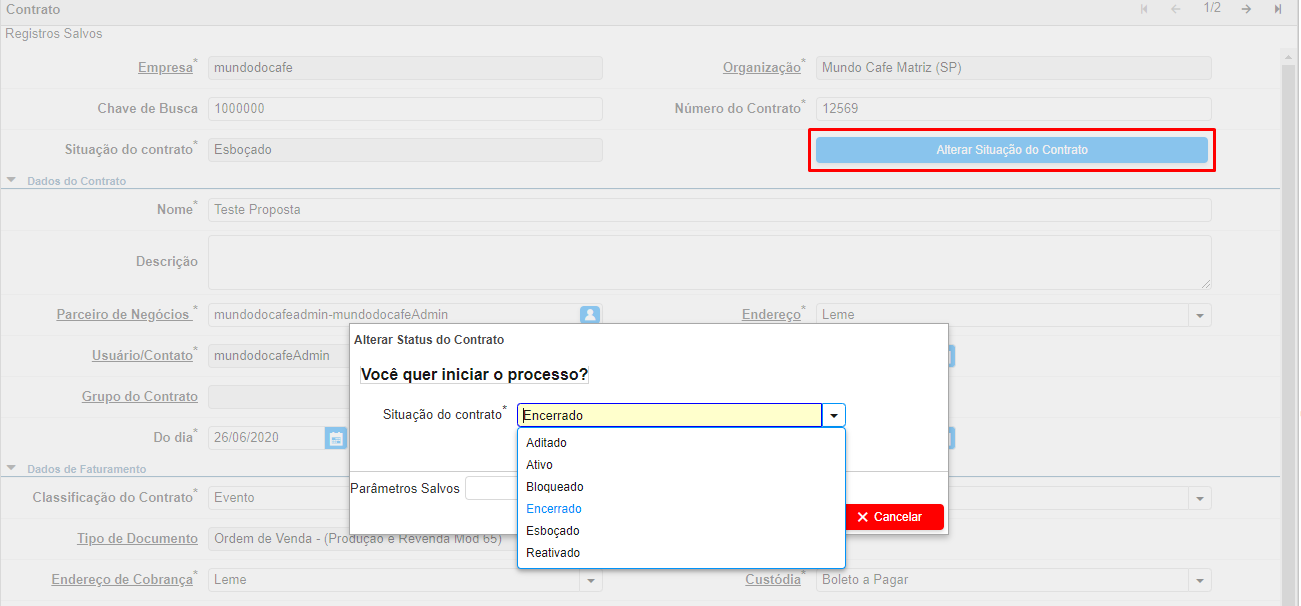Choose Bloqueado in the dropdown list
The image size is (1301, 606).
pyautogui.click(x=555, y=487)
